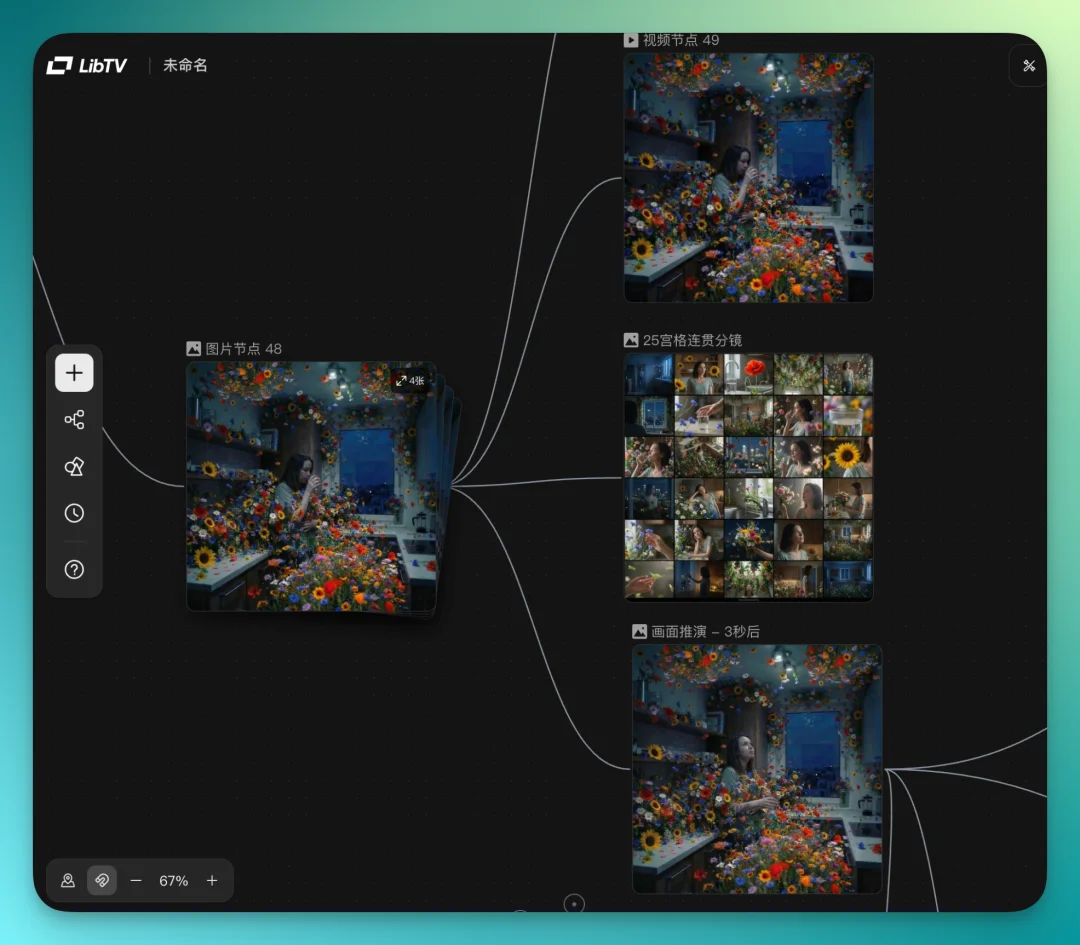Expand the 4张 image stack badge
This screenshot has height=945, width=1080.
point(410,381)
